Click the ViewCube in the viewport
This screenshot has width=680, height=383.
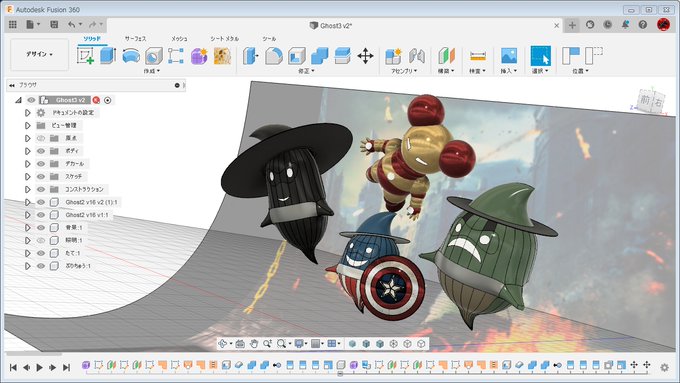(x=651, y=101)
